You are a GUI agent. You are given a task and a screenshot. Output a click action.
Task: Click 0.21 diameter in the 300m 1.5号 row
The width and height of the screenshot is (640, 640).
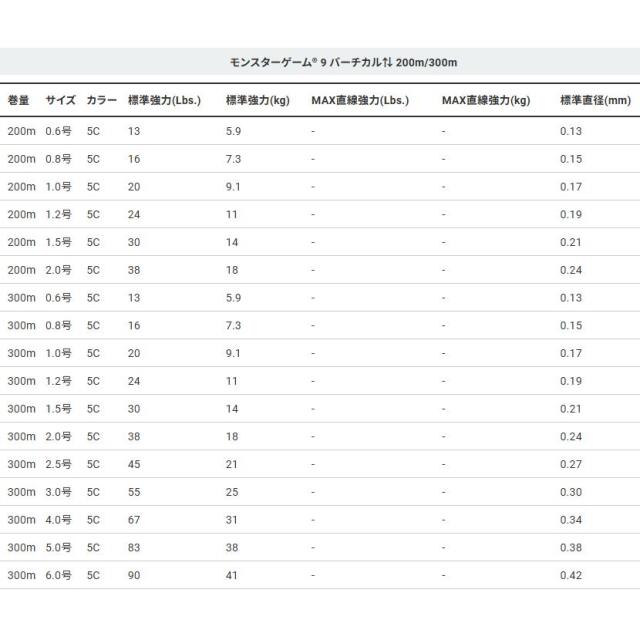pos(571,409)
